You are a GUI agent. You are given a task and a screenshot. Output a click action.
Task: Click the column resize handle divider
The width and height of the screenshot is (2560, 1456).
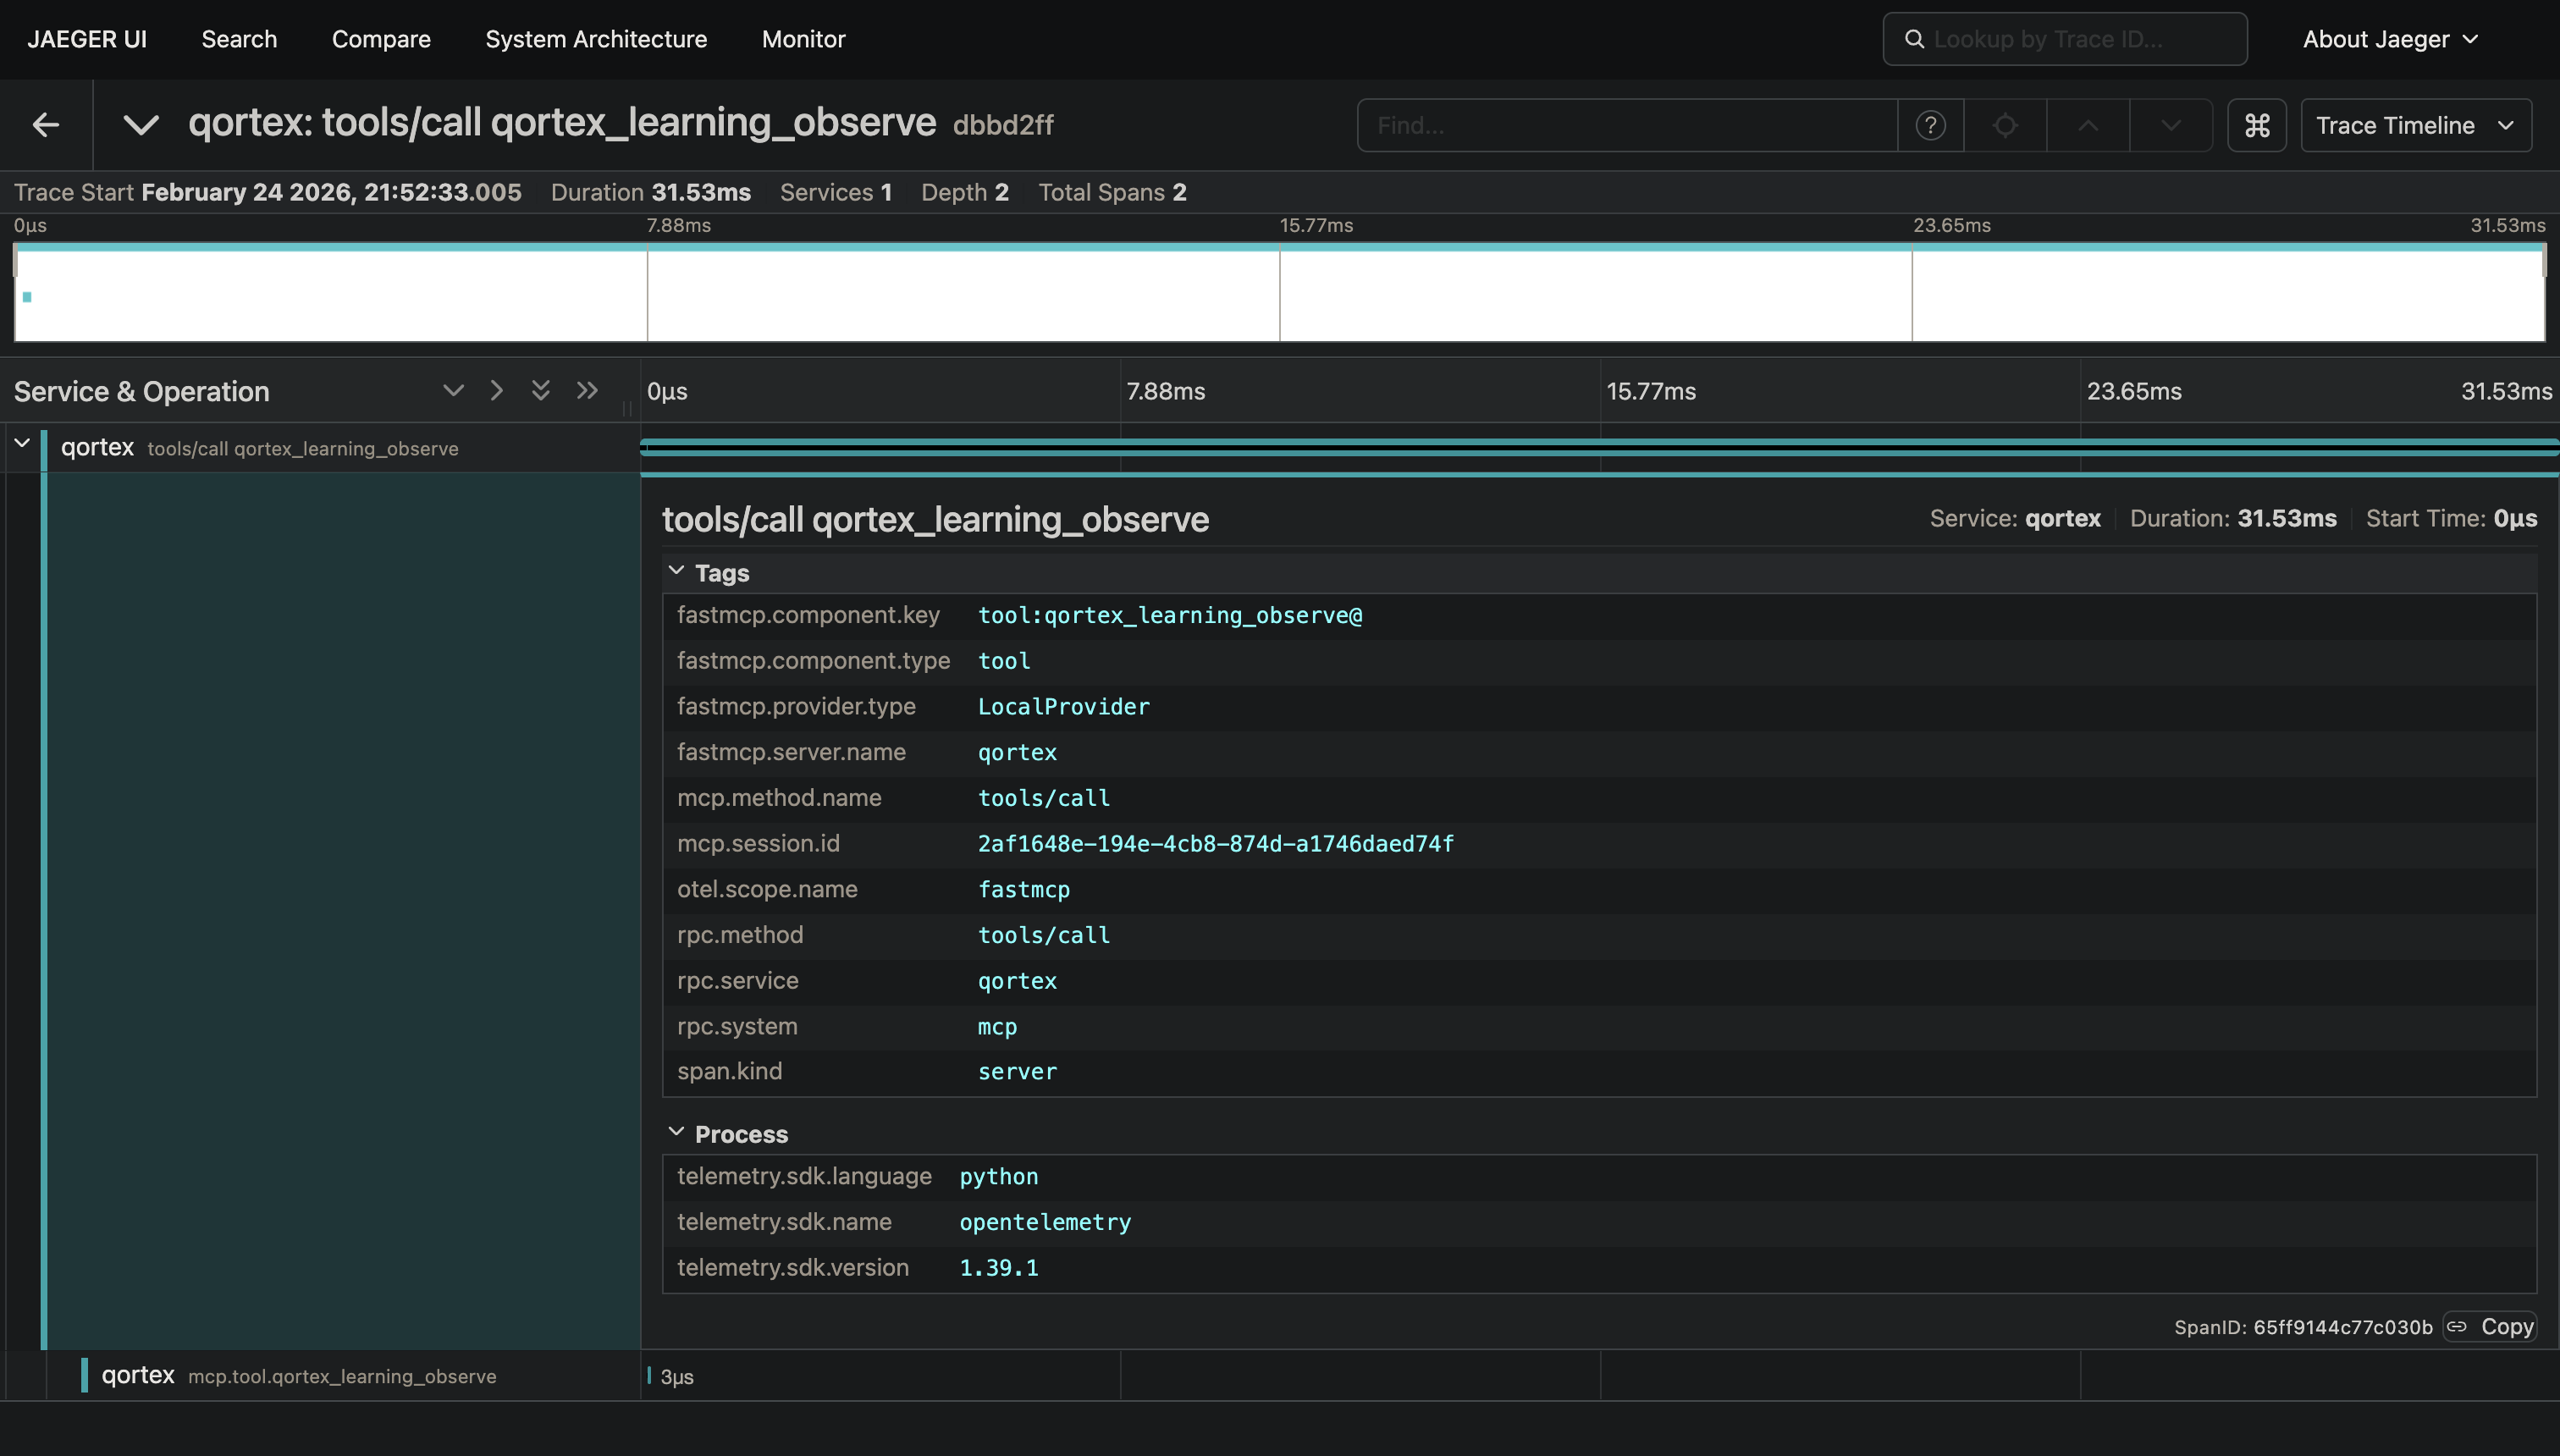627,407
